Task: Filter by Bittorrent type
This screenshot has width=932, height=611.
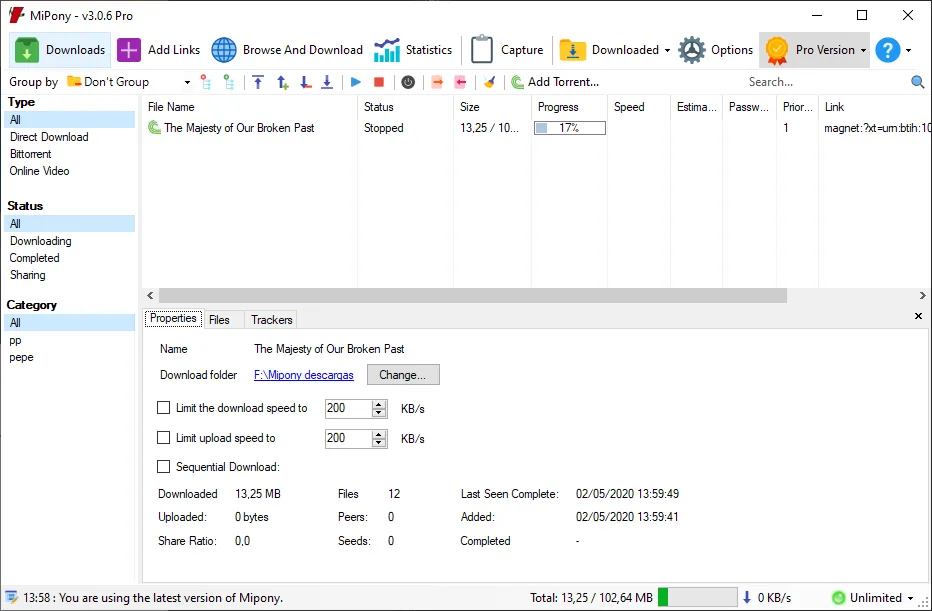Action: coord(31,154)
